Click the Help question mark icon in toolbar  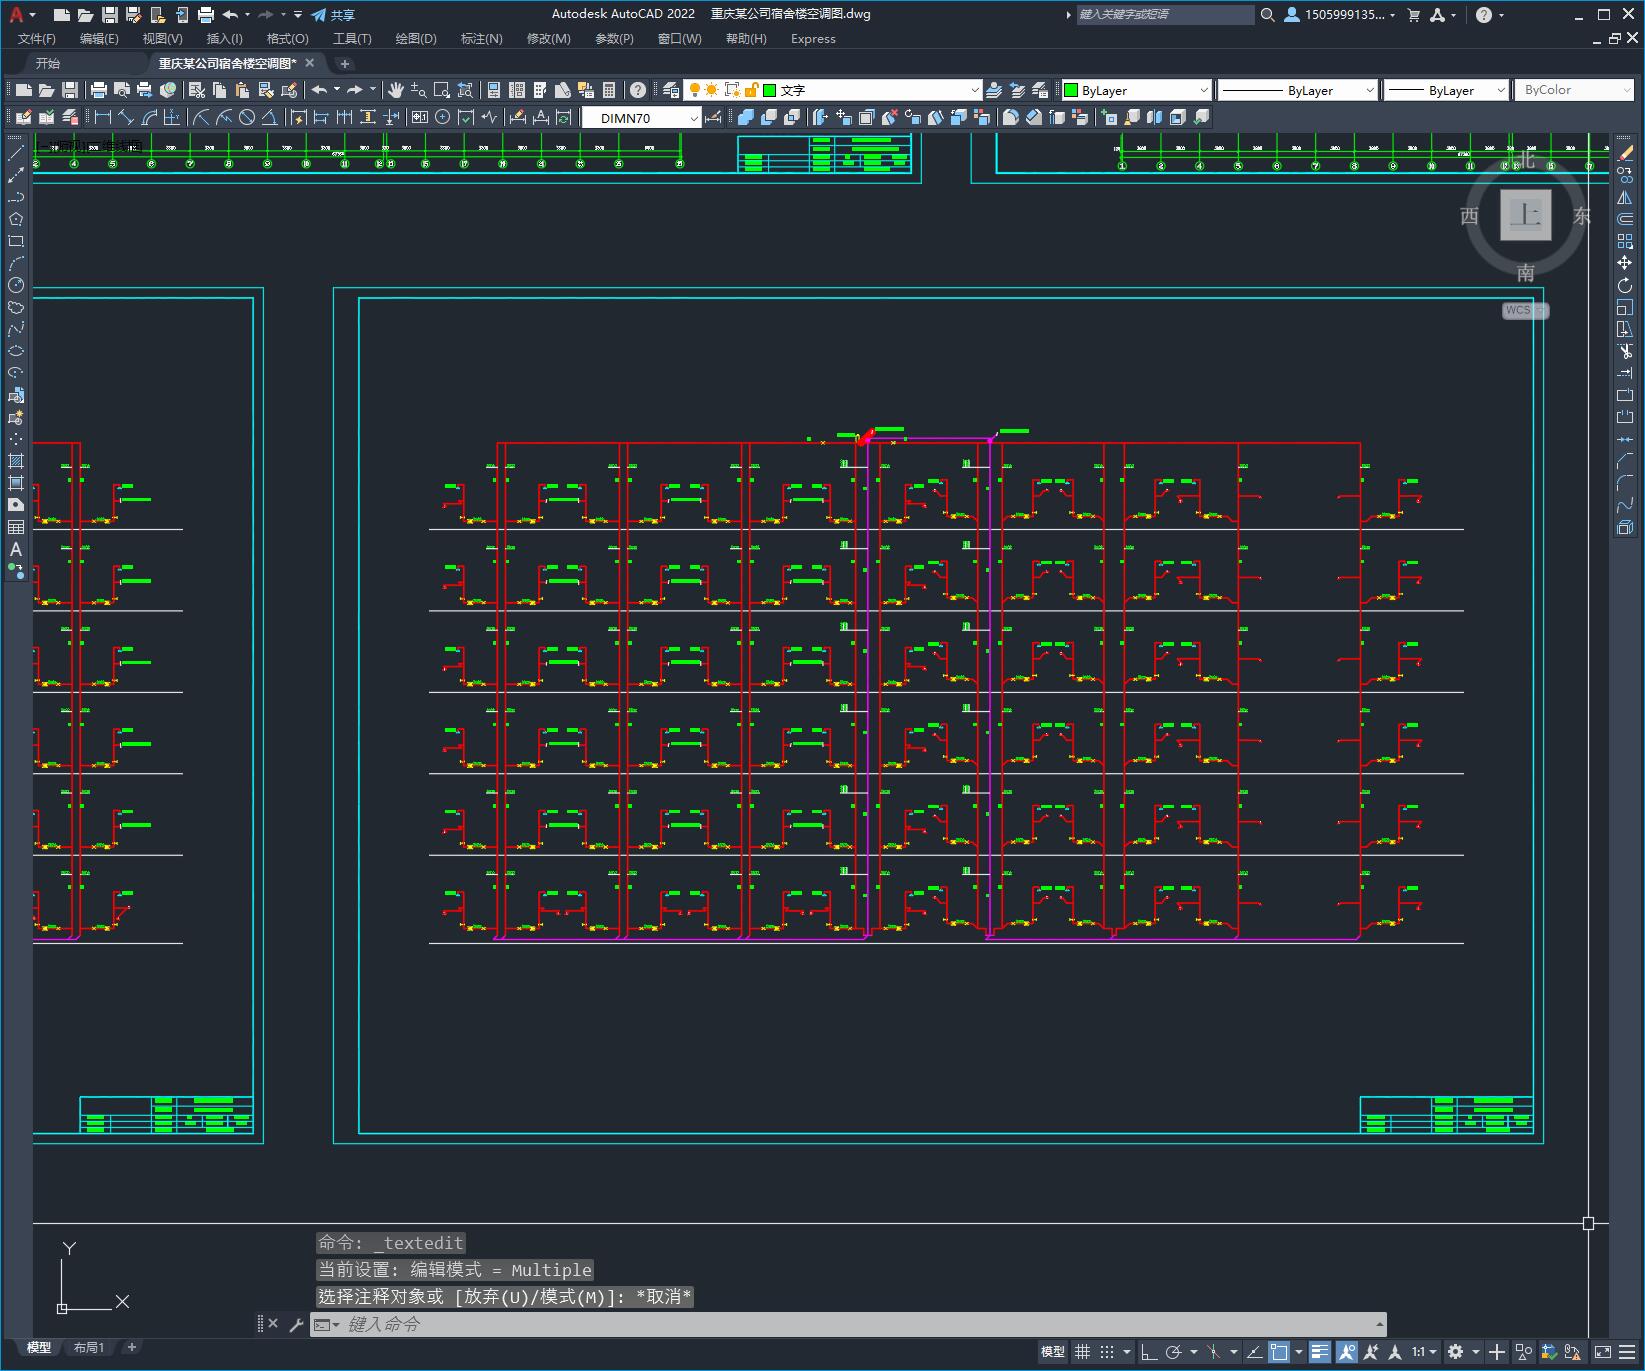click(x=638, y=90)
